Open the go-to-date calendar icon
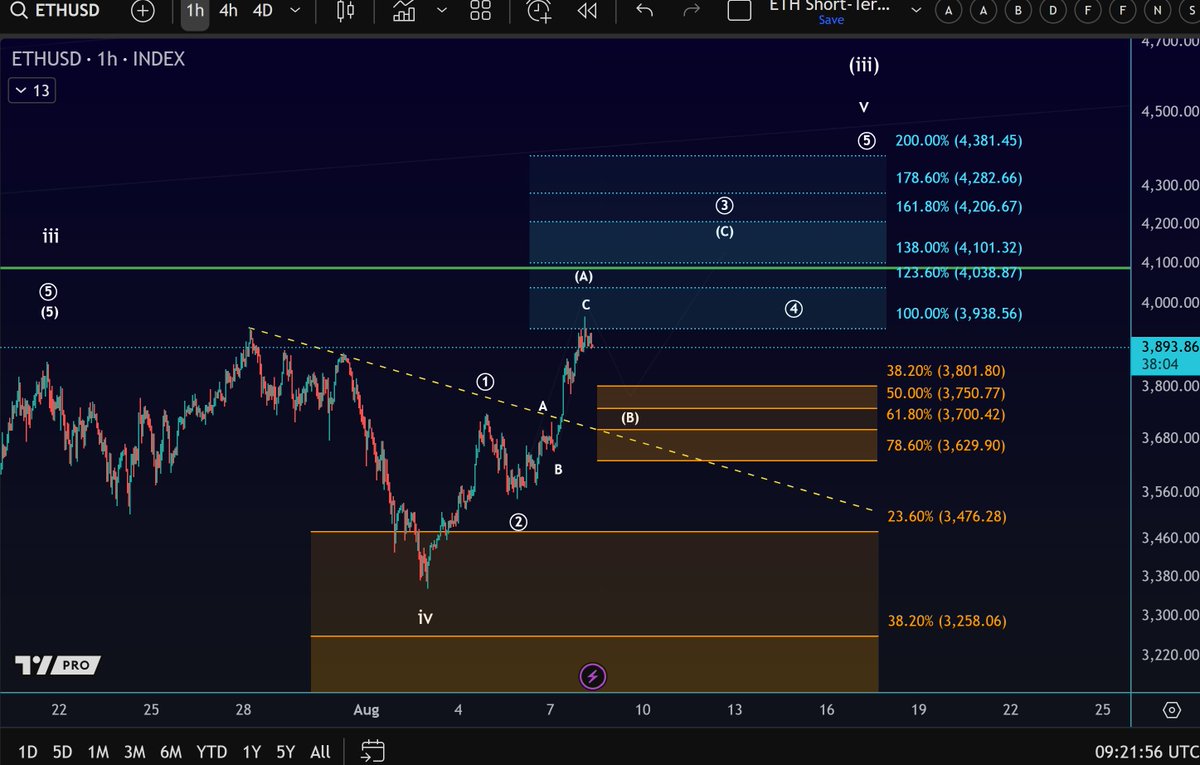The width and height of the screenshot is (1200, 765). click(371, 751)
